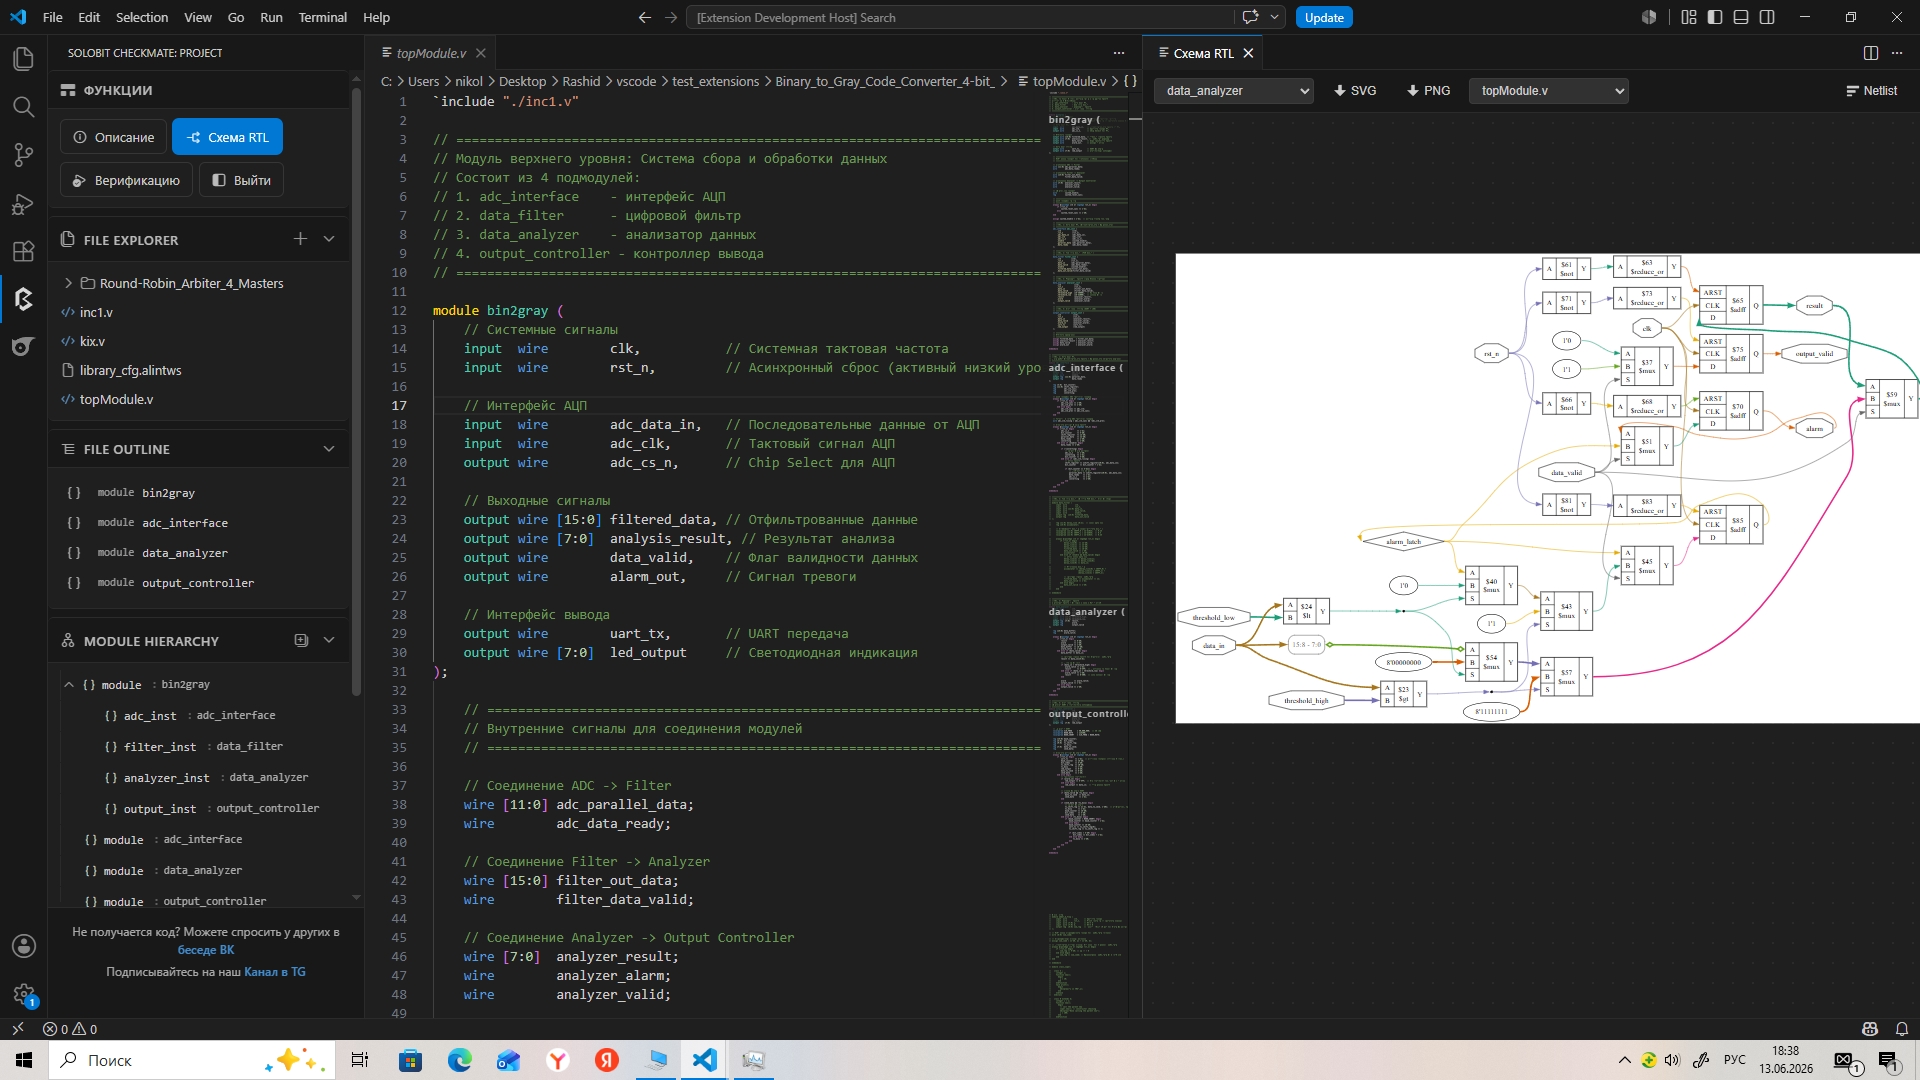Go back with navigation arrow
Image resolution: width=1920 pixels, height=1080 pixels.
point(645,17)
